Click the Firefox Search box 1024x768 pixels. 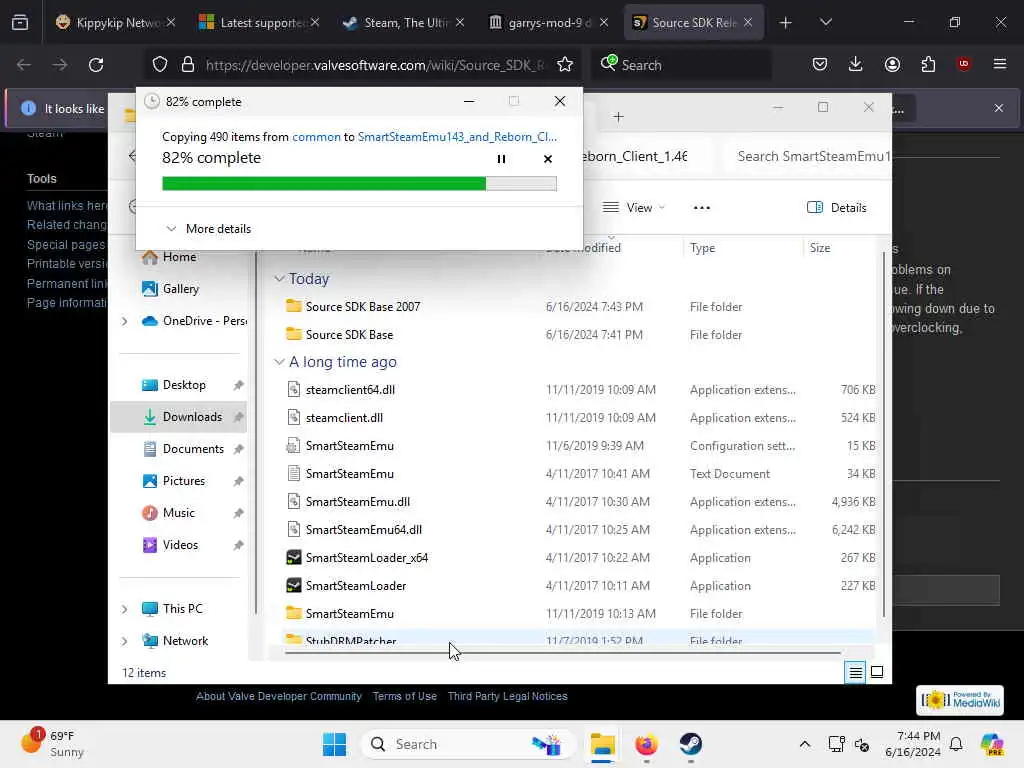click(682, 65)
